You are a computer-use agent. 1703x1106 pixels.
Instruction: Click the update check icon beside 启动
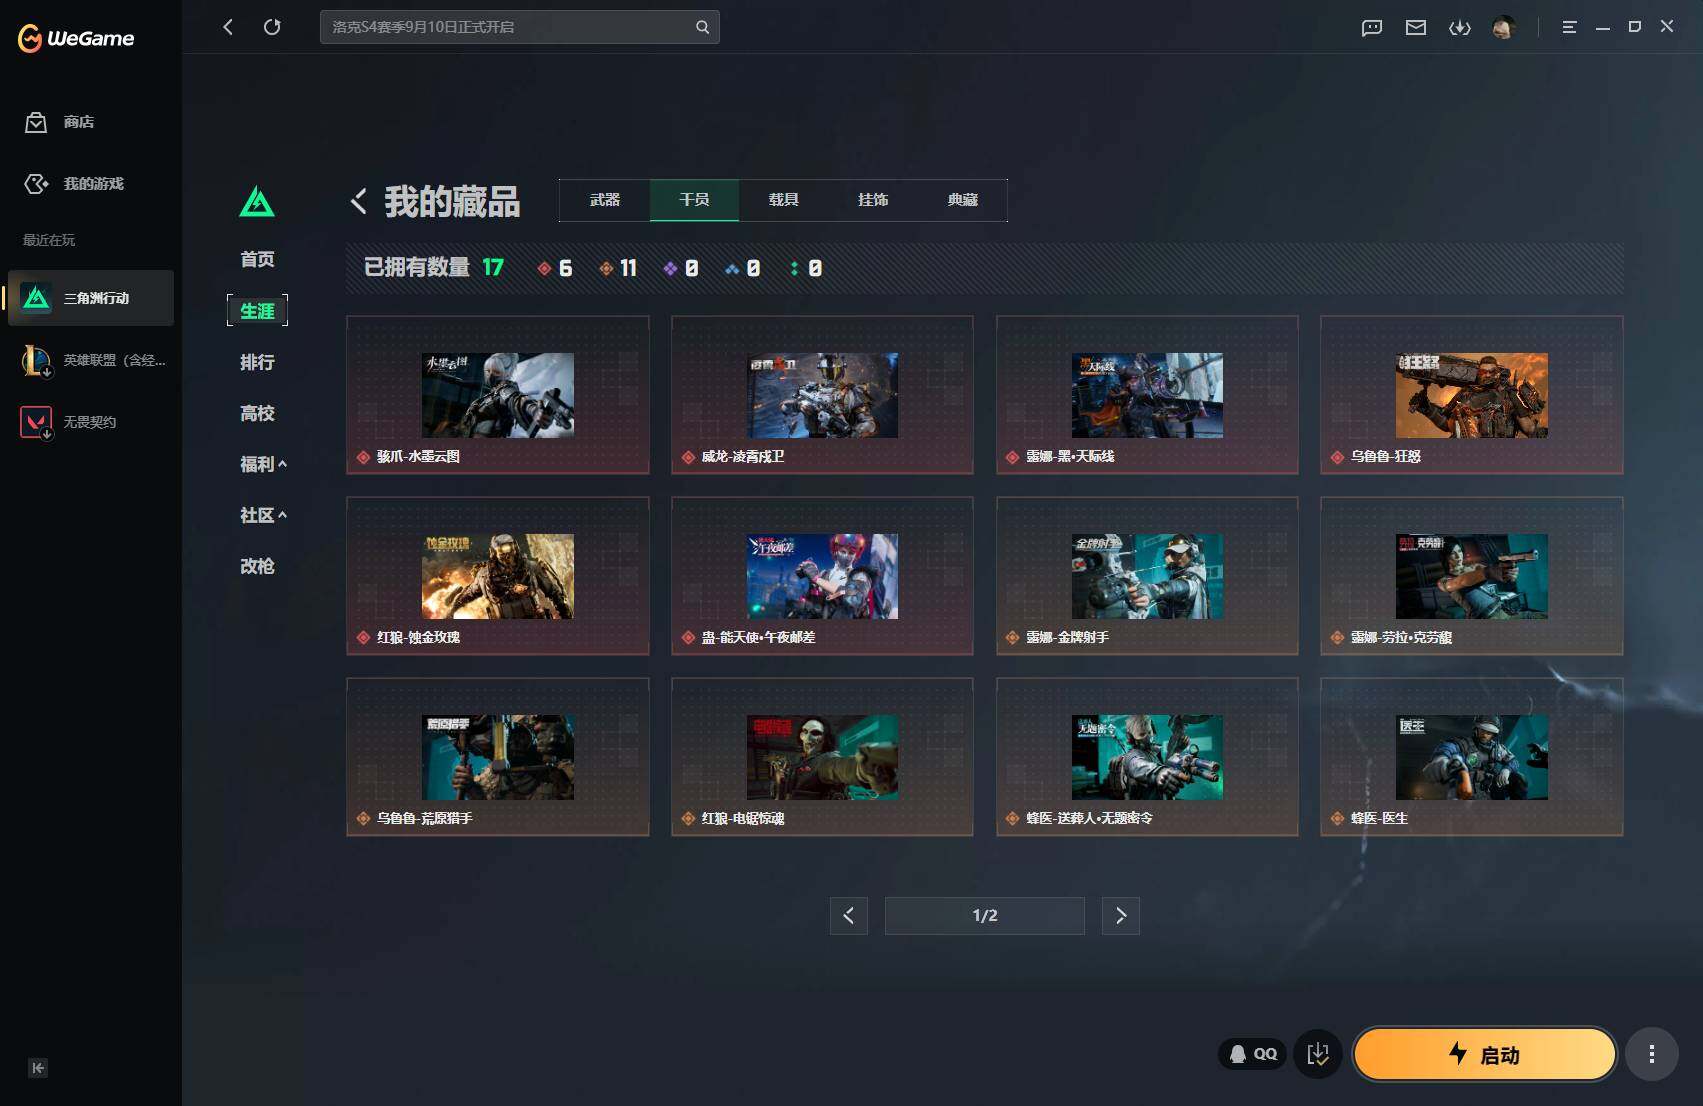(1318, 1054)
